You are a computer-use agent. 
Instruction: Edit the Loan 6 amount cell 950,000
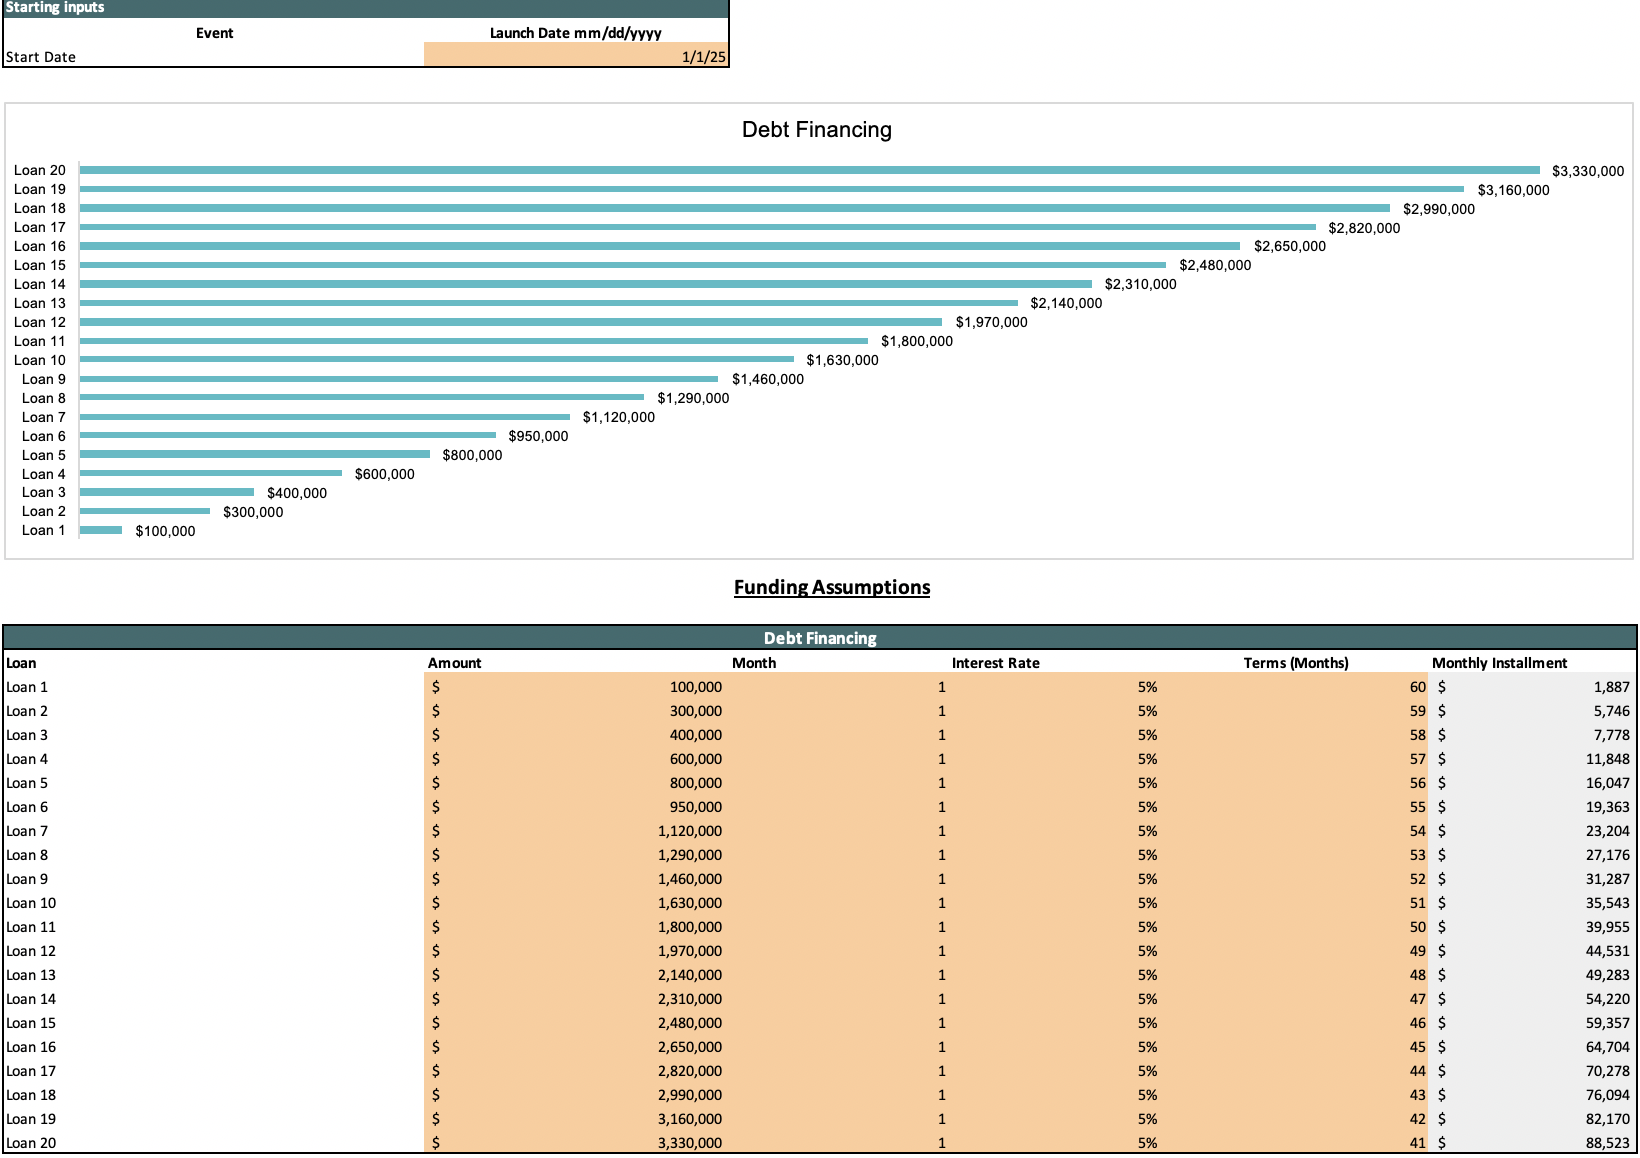tap(576, 807)
